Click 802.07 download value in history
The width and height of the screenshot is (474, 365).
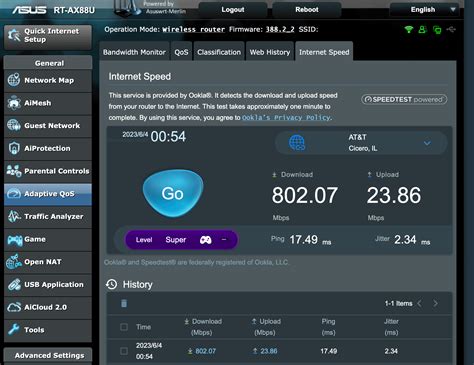205,351
